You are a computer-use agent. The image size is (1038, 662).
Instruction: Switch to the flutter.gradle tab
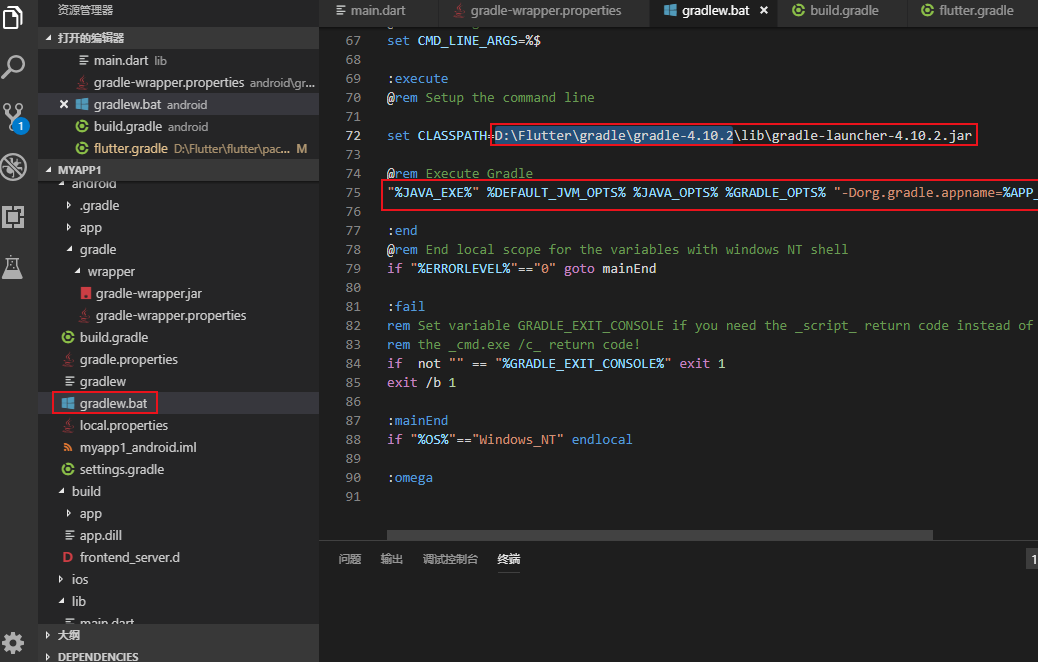tap(975, 11)
